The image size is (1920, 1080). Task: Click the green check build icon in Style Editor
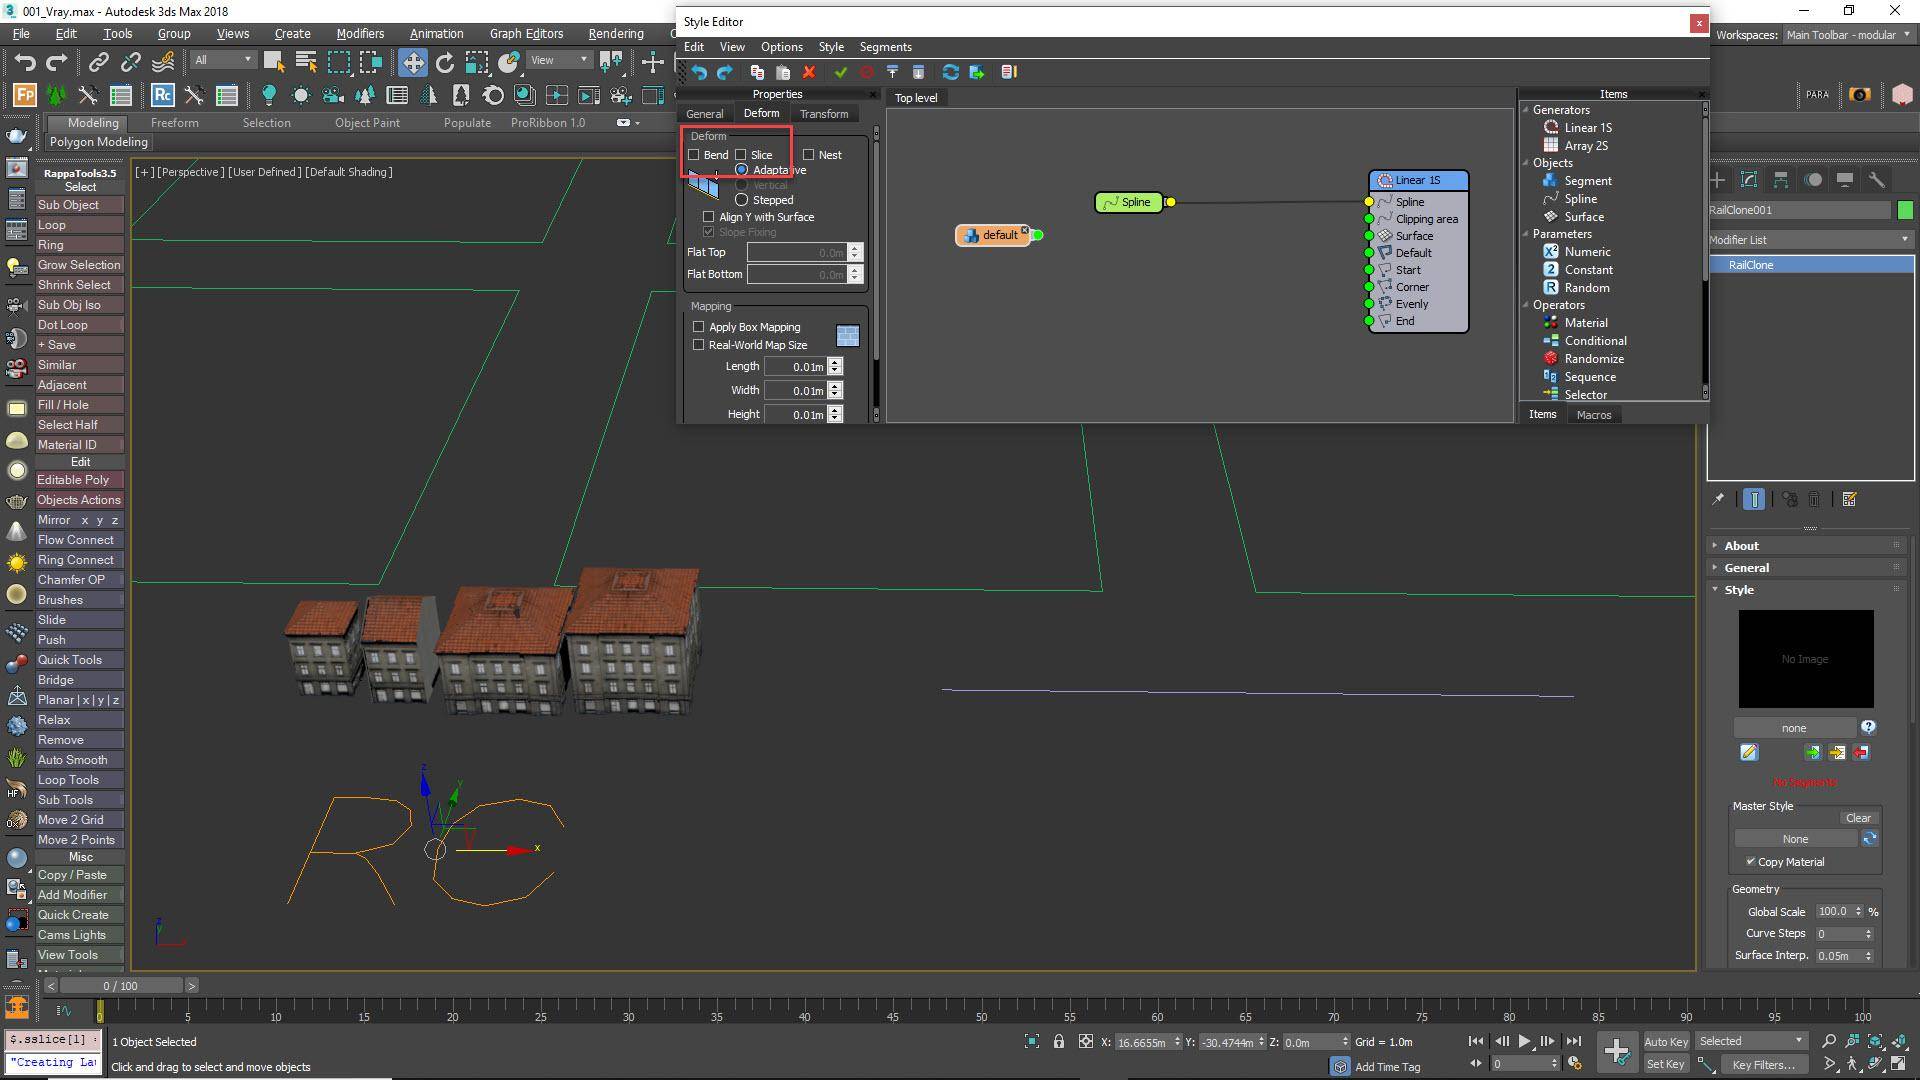841,72
